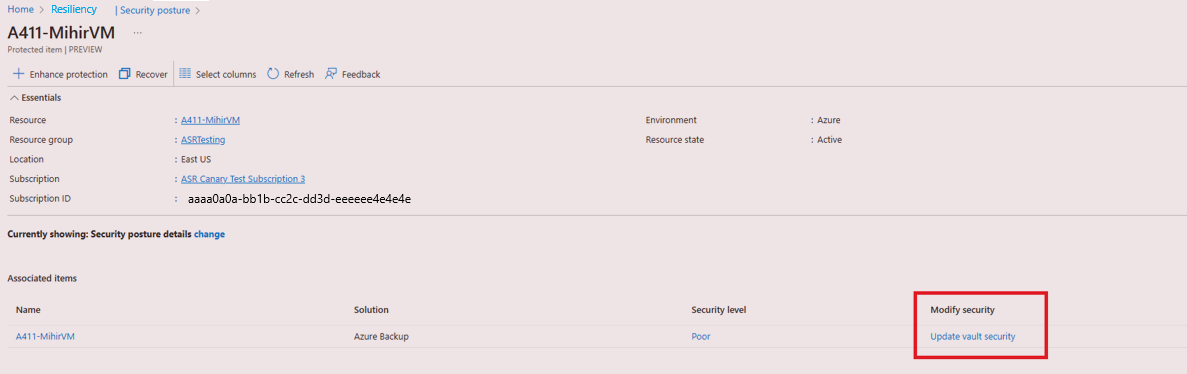
Task: Click the change link for current view
Action: [x=210, y=235]
